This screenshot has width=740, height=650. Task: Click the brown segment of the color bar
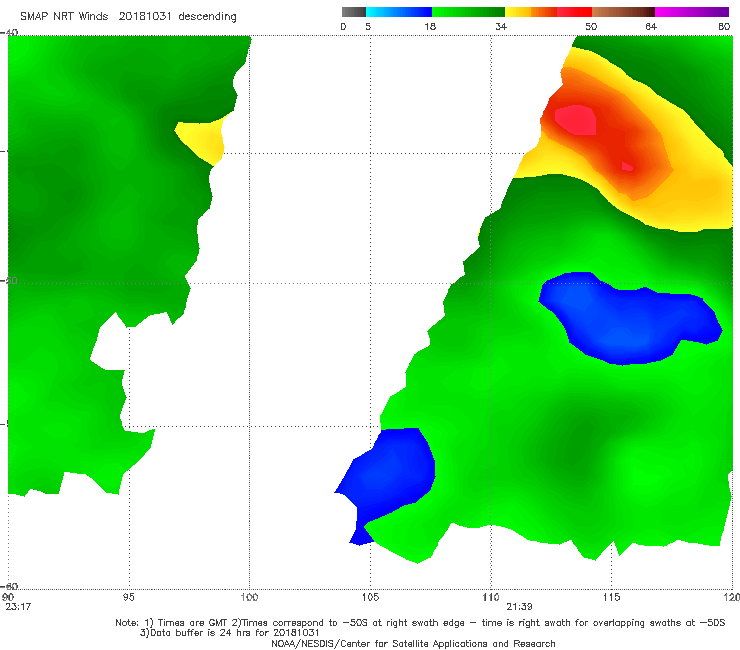pos(623,12)
